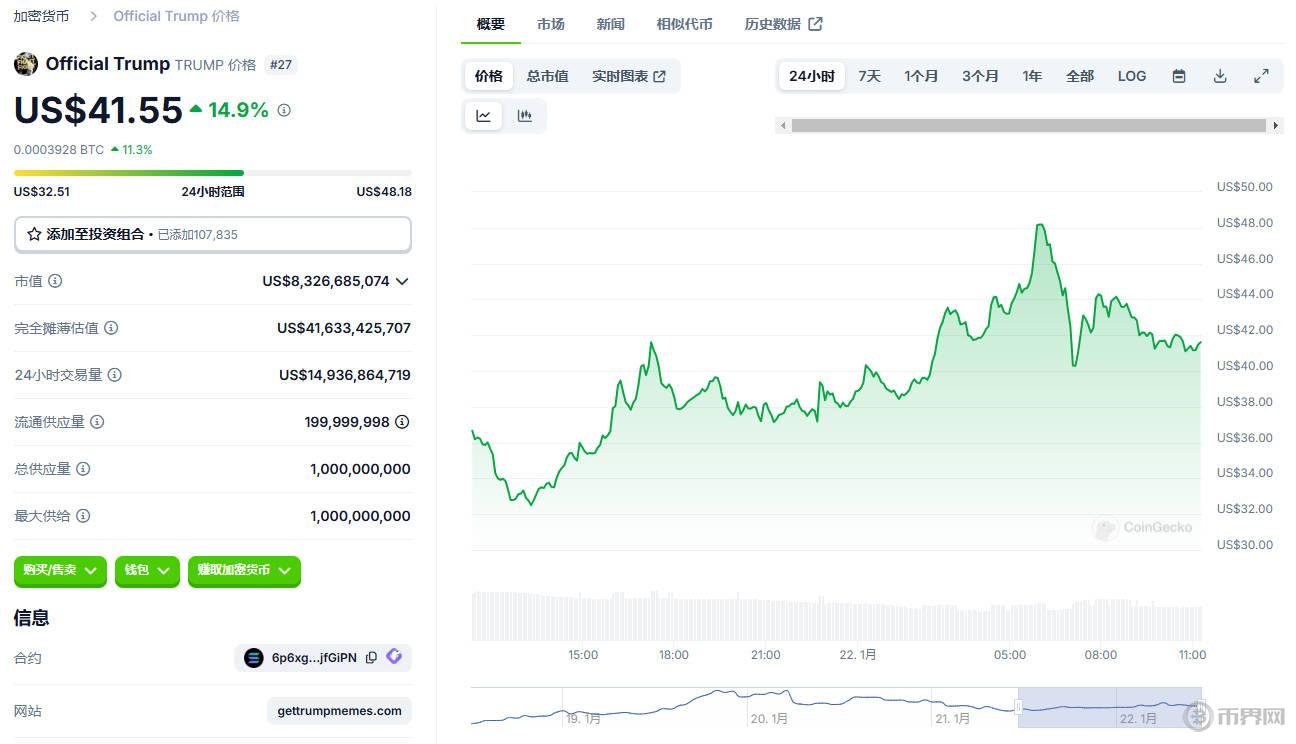1296x744 pixels.
Task: Open the 市场 tab
Action: [551, 24]
